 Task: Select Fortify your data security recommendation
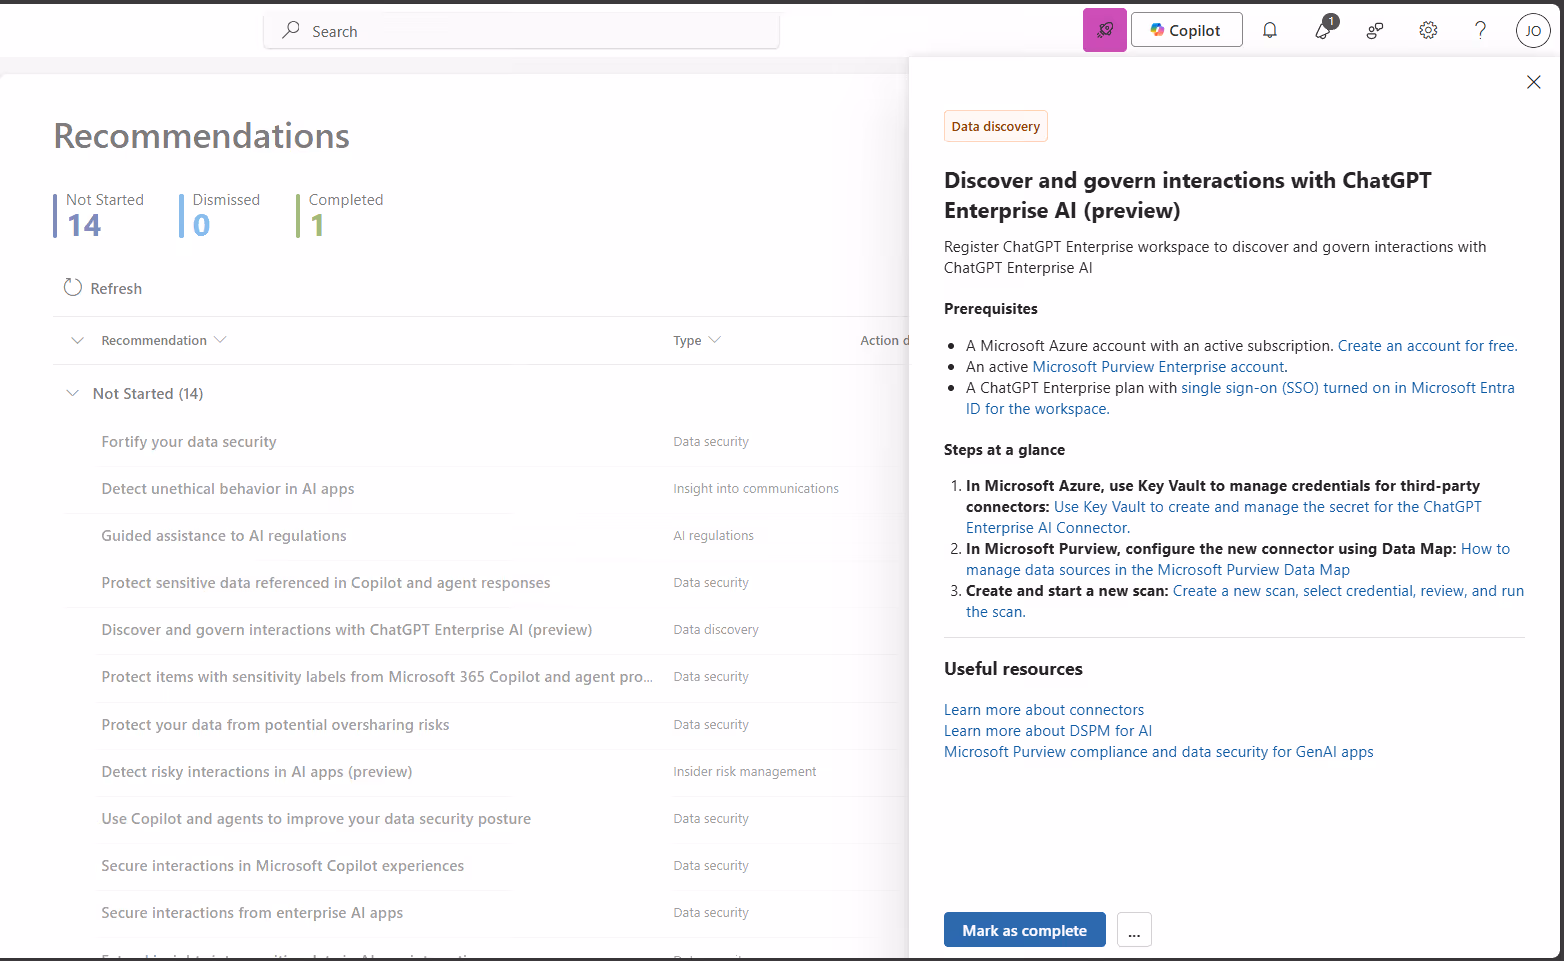coord(189,442)
